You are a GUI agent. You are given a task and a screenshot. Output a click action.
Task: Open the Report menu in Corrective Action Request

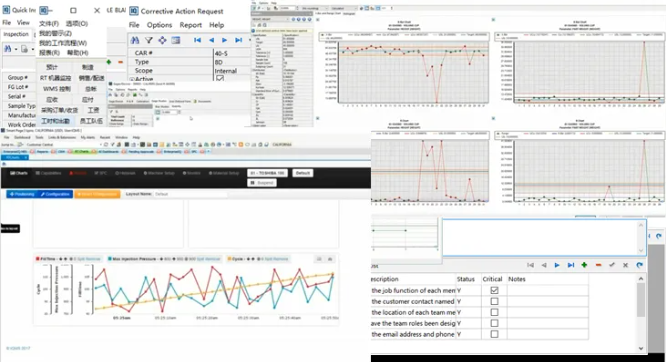pyautogui.click(x=191, y=25)
